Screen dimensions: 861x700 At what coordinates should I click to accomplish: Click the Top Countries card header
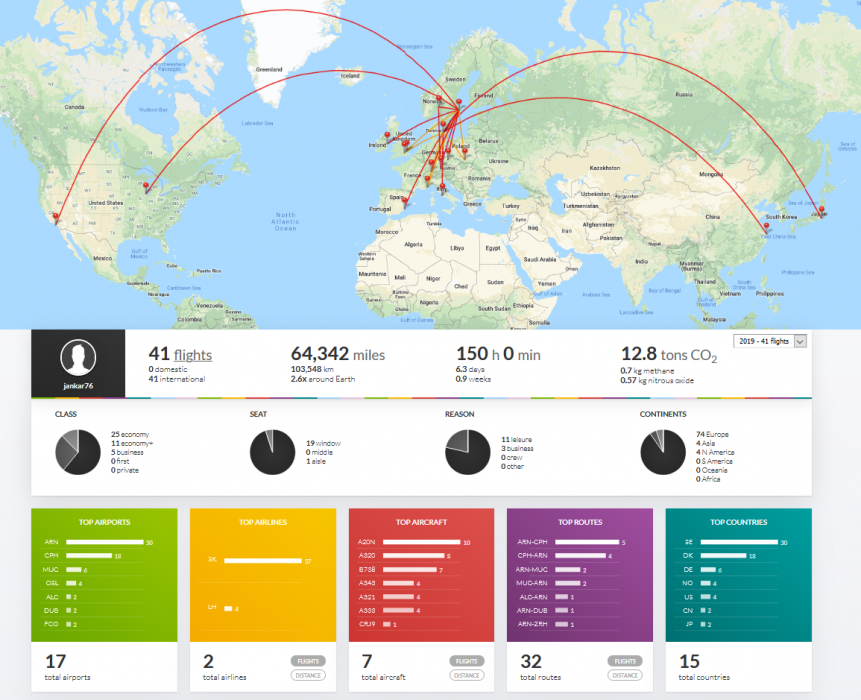tap(738, 522)
